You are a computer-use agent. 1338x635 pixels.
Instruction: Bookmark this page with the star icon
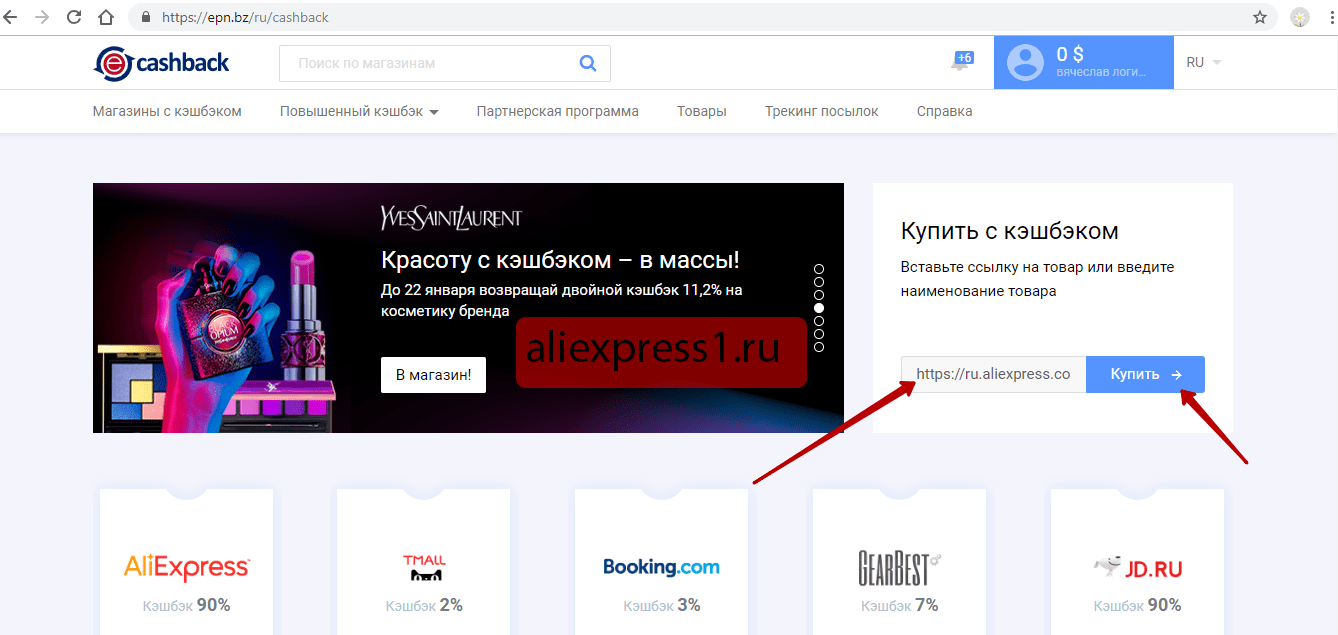[x=1260, y=17]
